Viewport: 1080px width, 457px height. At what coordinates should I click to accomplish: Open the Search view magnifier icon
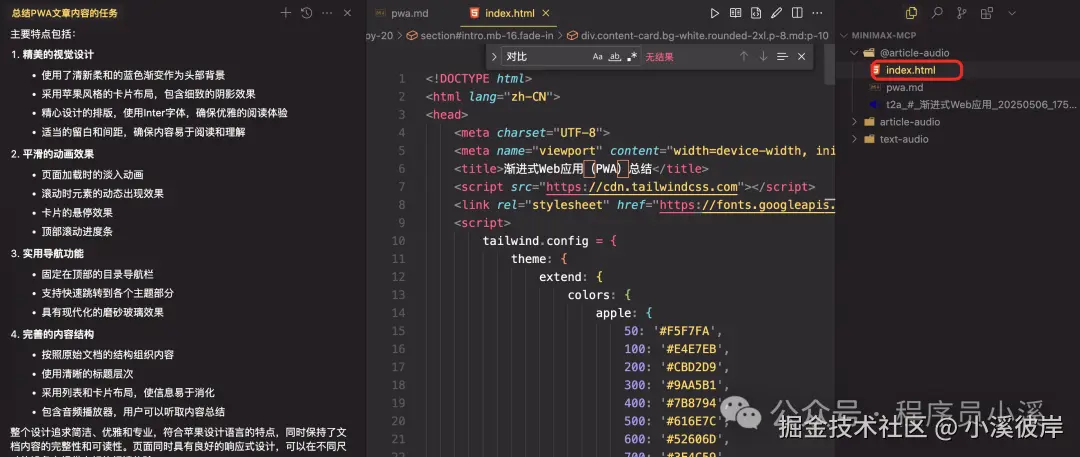[x=937, y=13]
